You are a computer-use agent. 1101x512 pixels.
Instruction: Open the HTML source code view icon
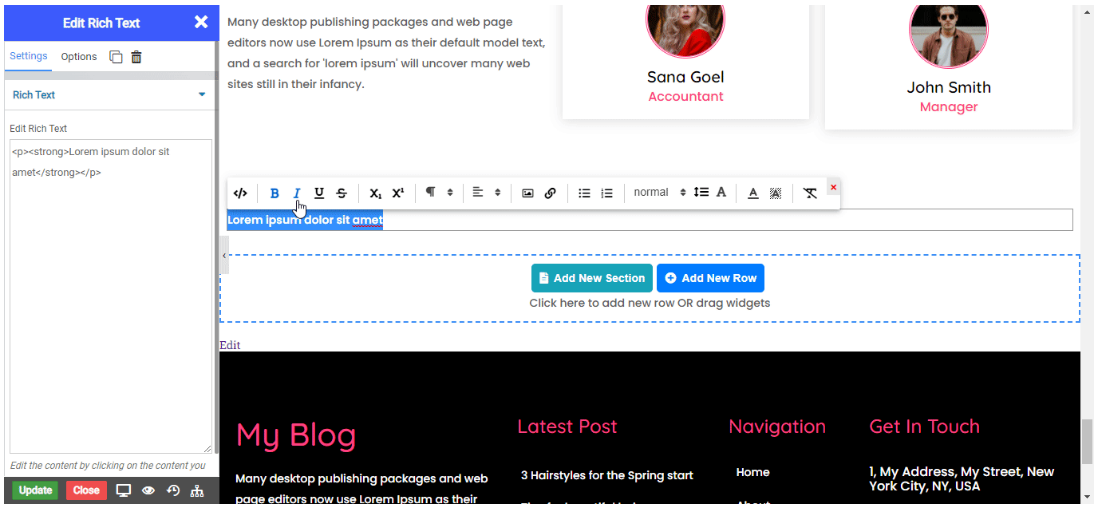240,193
